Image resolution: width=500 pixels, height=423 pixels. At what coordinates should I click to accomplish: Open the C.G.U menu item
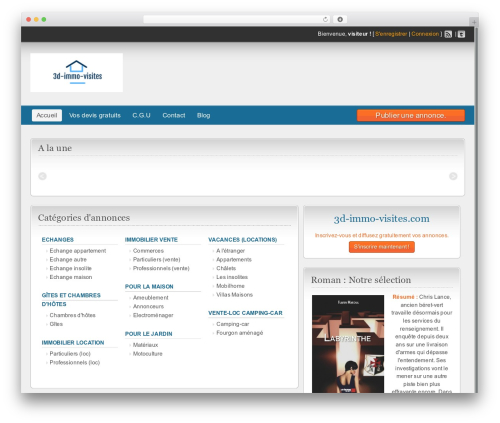coord(141,115)
